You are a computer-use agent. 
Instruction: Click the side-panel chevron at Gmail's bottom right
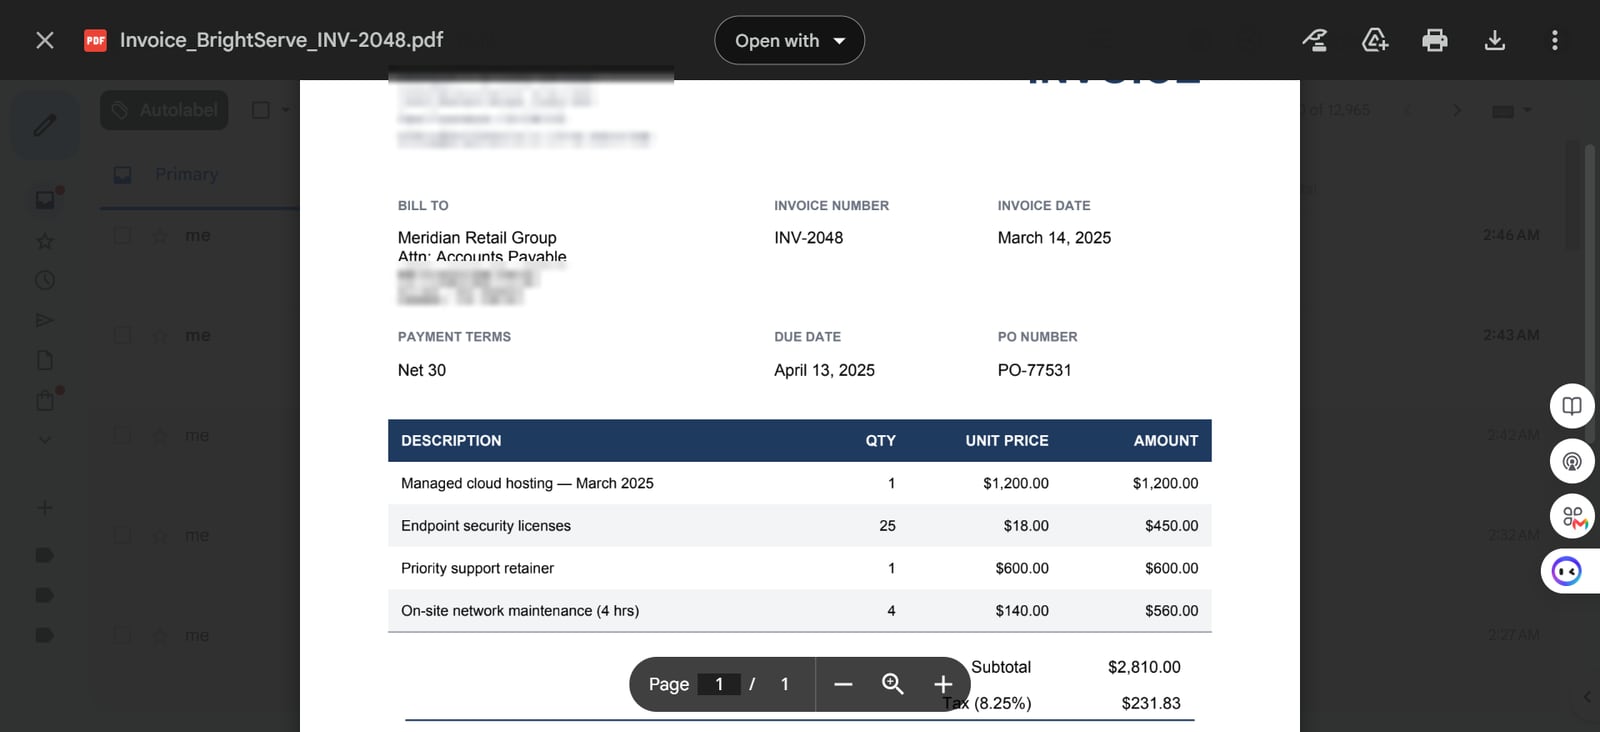[x=1587, y=697]
